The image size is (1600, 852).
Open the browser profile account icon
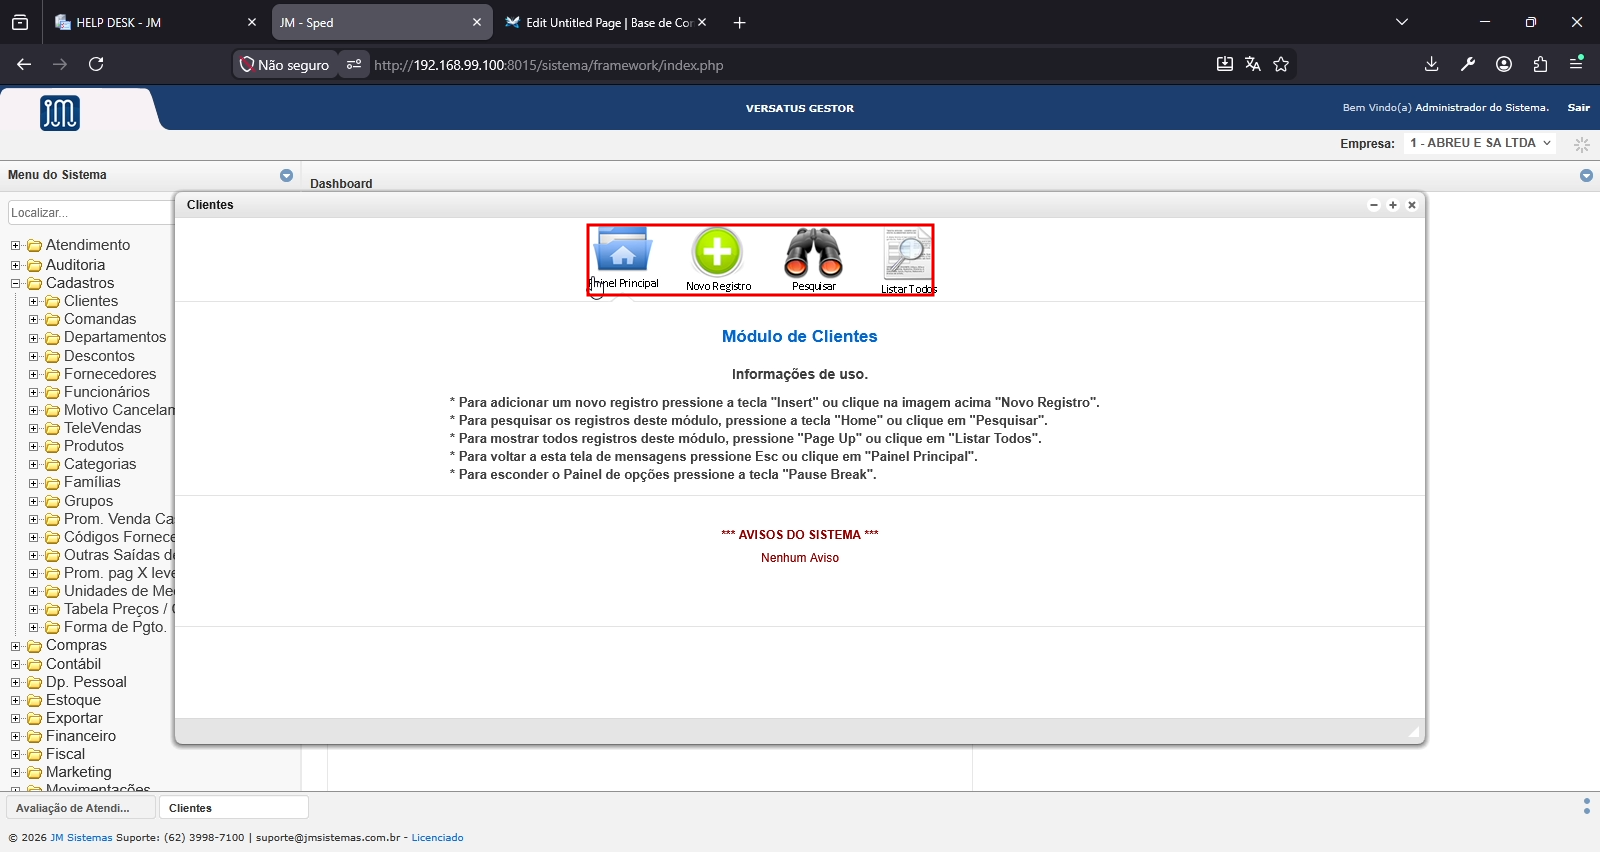[1504, 64]
